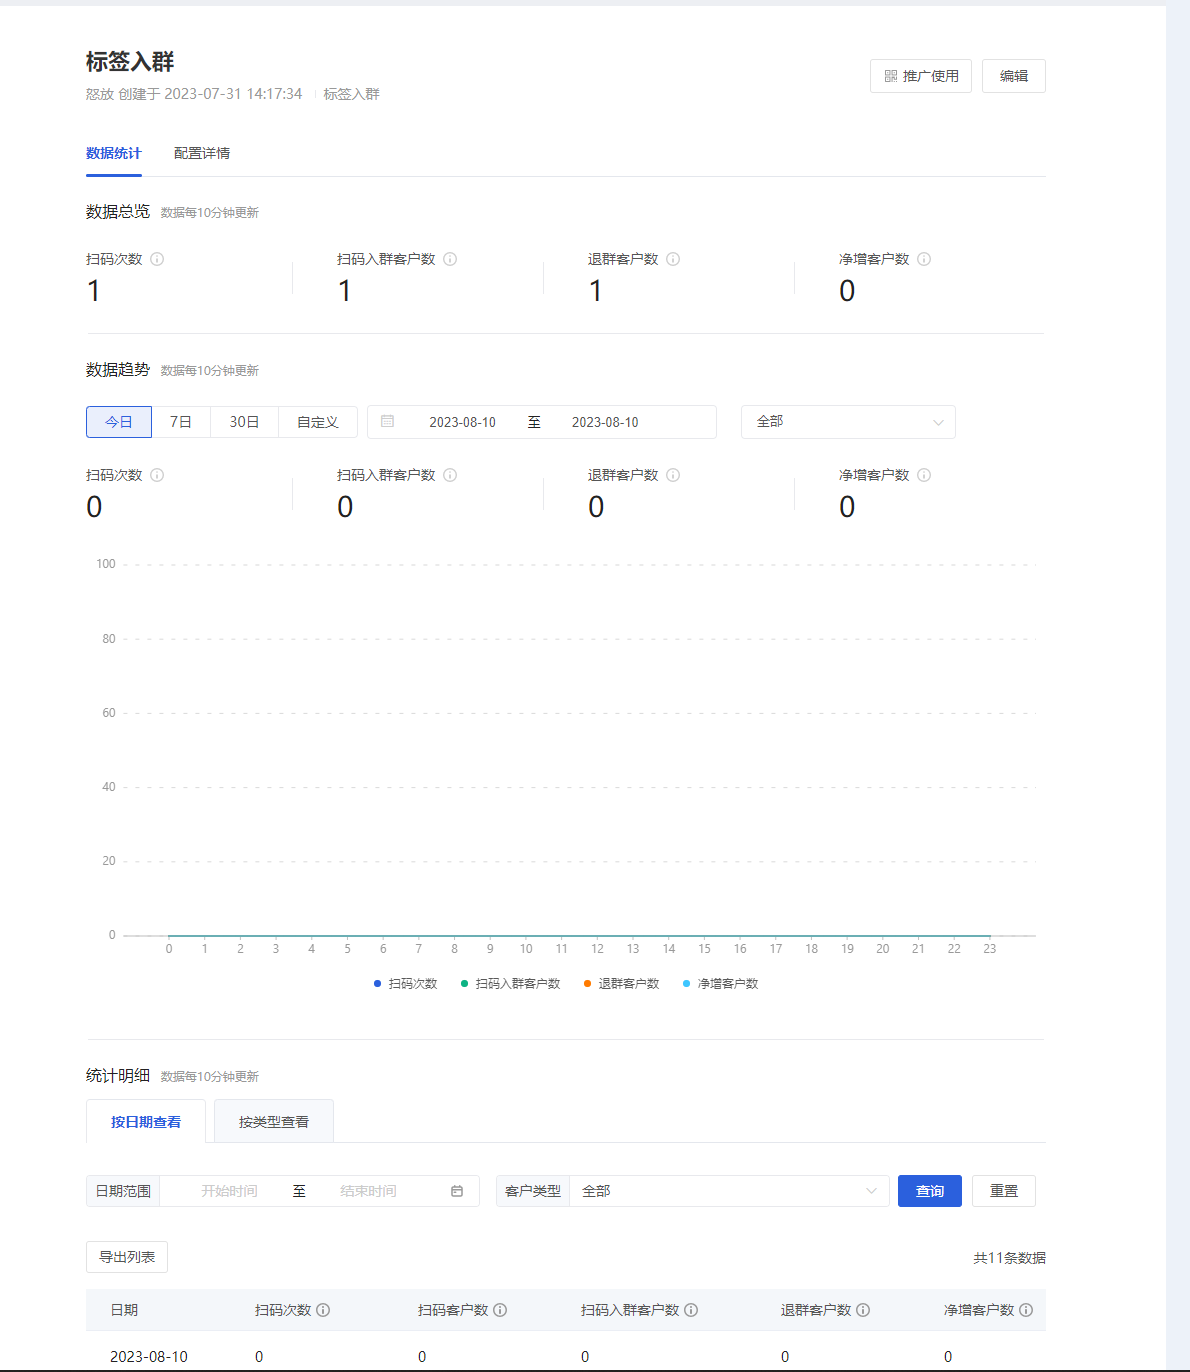Select the 7日 time range
The width and height of the screenshot is (1190, 1372).
pos(181,422)
